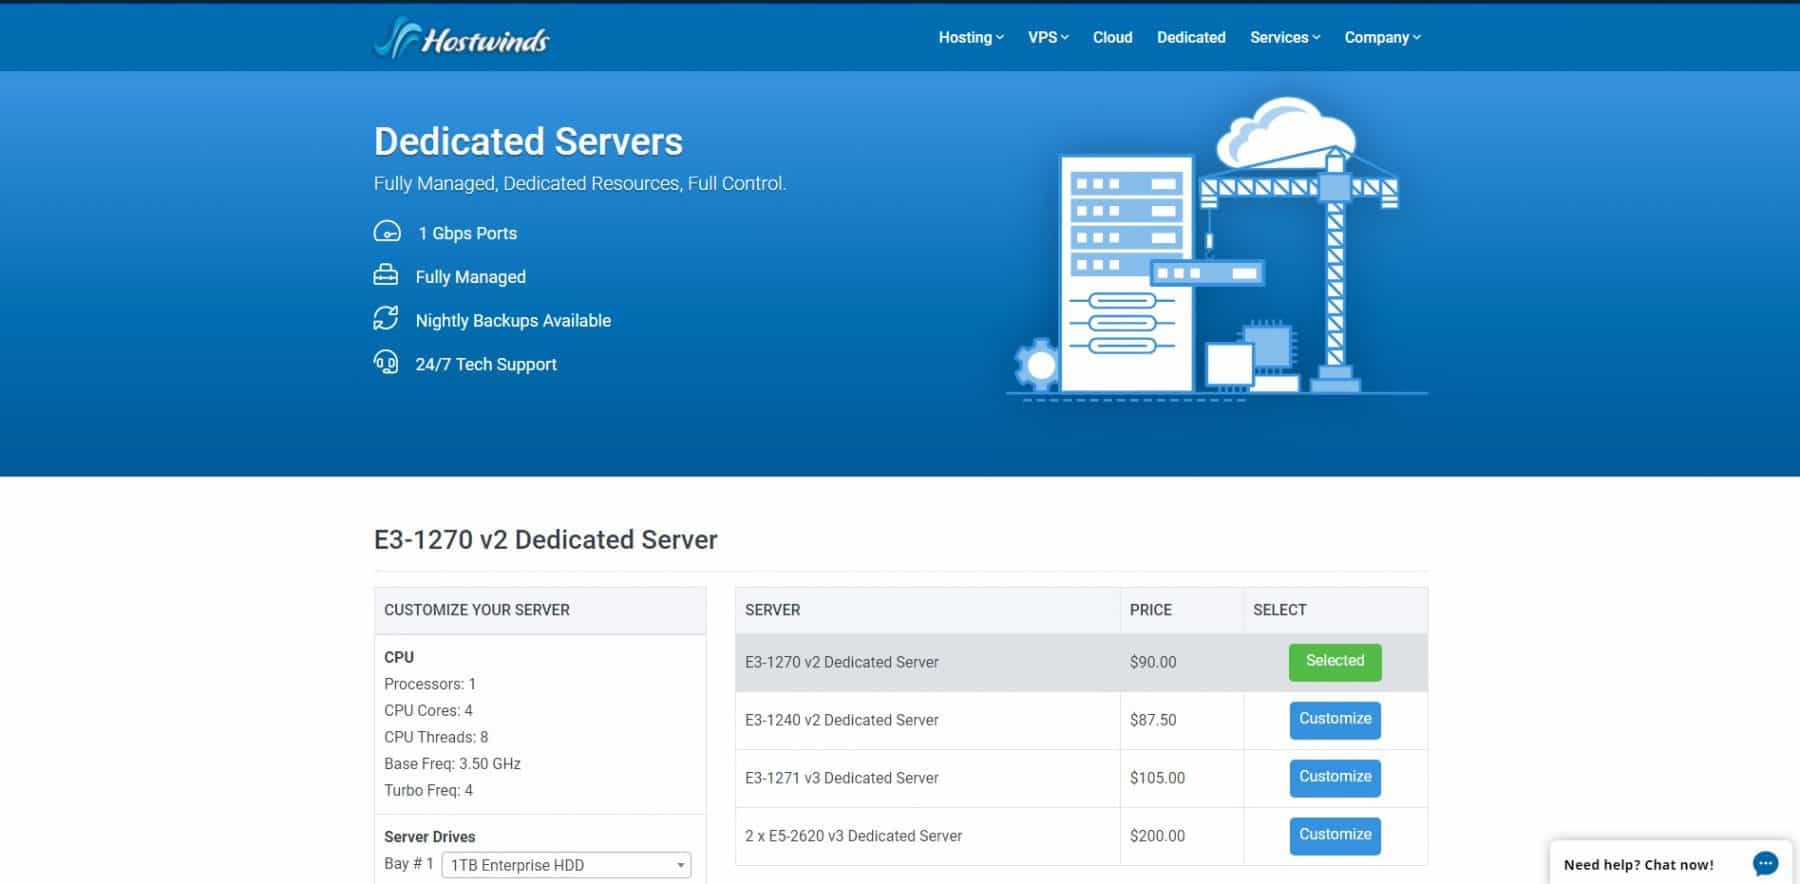This screenshot has width=1800, height=884.
Task: Click the Server Drives label
Action: tap(429, 837)
